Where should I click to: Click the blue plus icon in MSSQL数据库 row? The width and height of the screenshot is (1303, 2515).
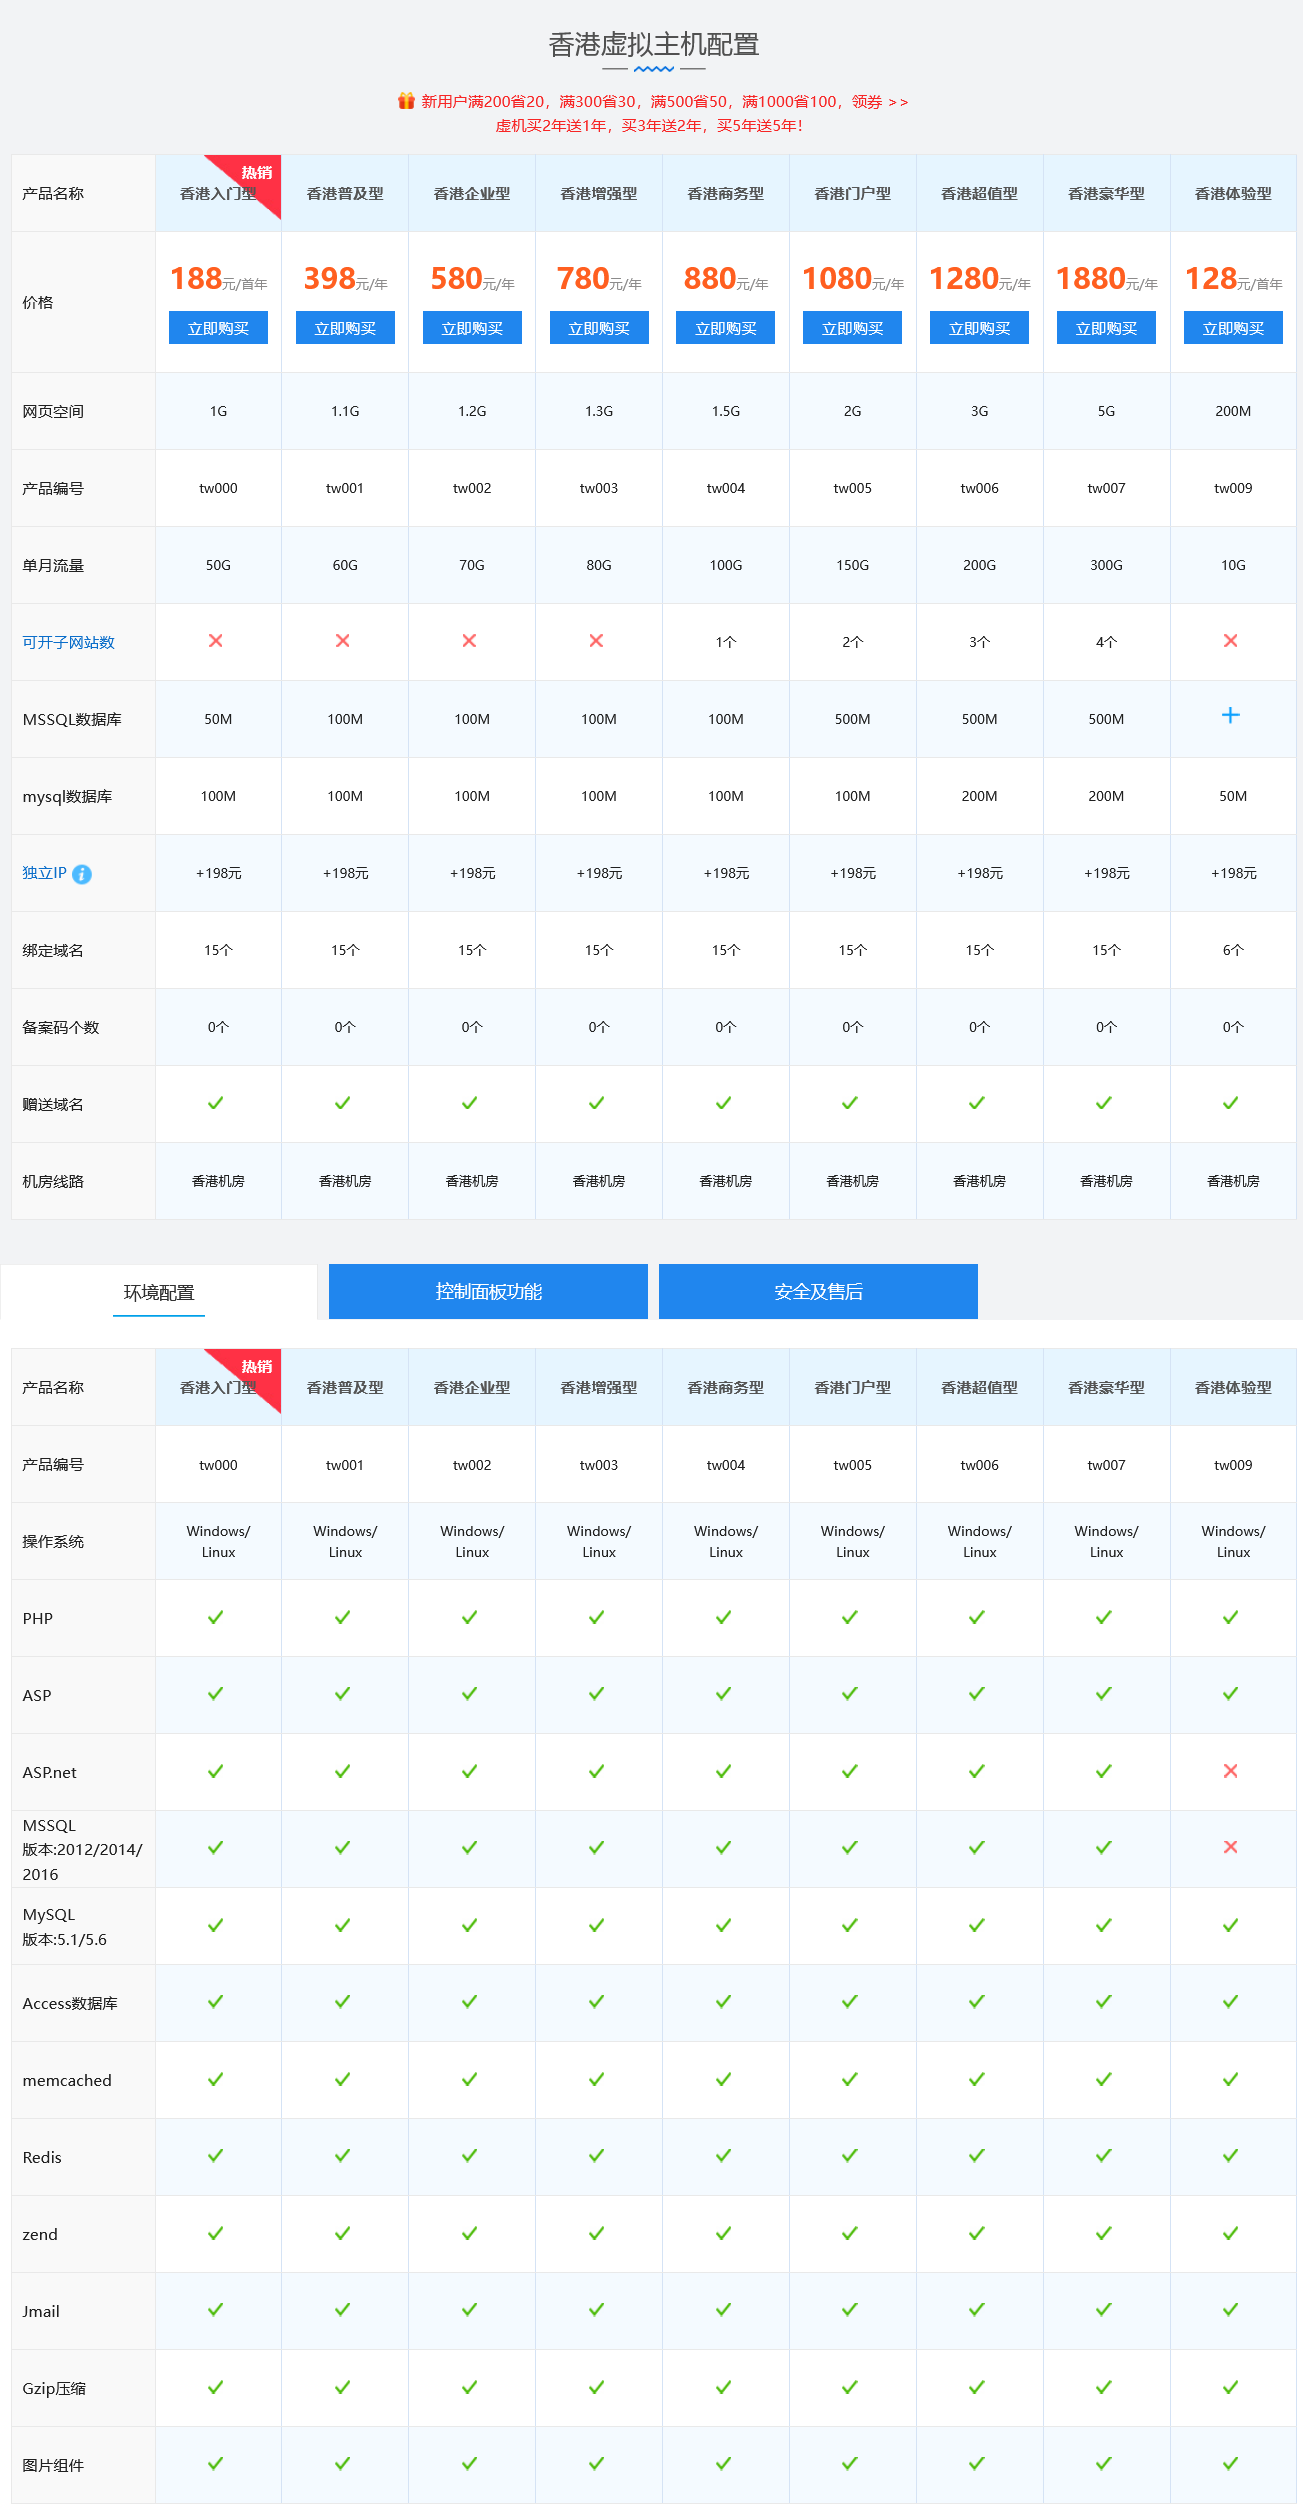point(1231,715)
